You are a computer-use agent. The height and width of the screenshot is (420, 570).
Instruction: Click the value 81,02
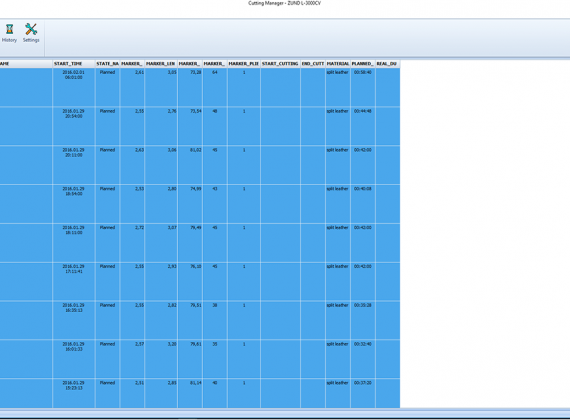196,150
